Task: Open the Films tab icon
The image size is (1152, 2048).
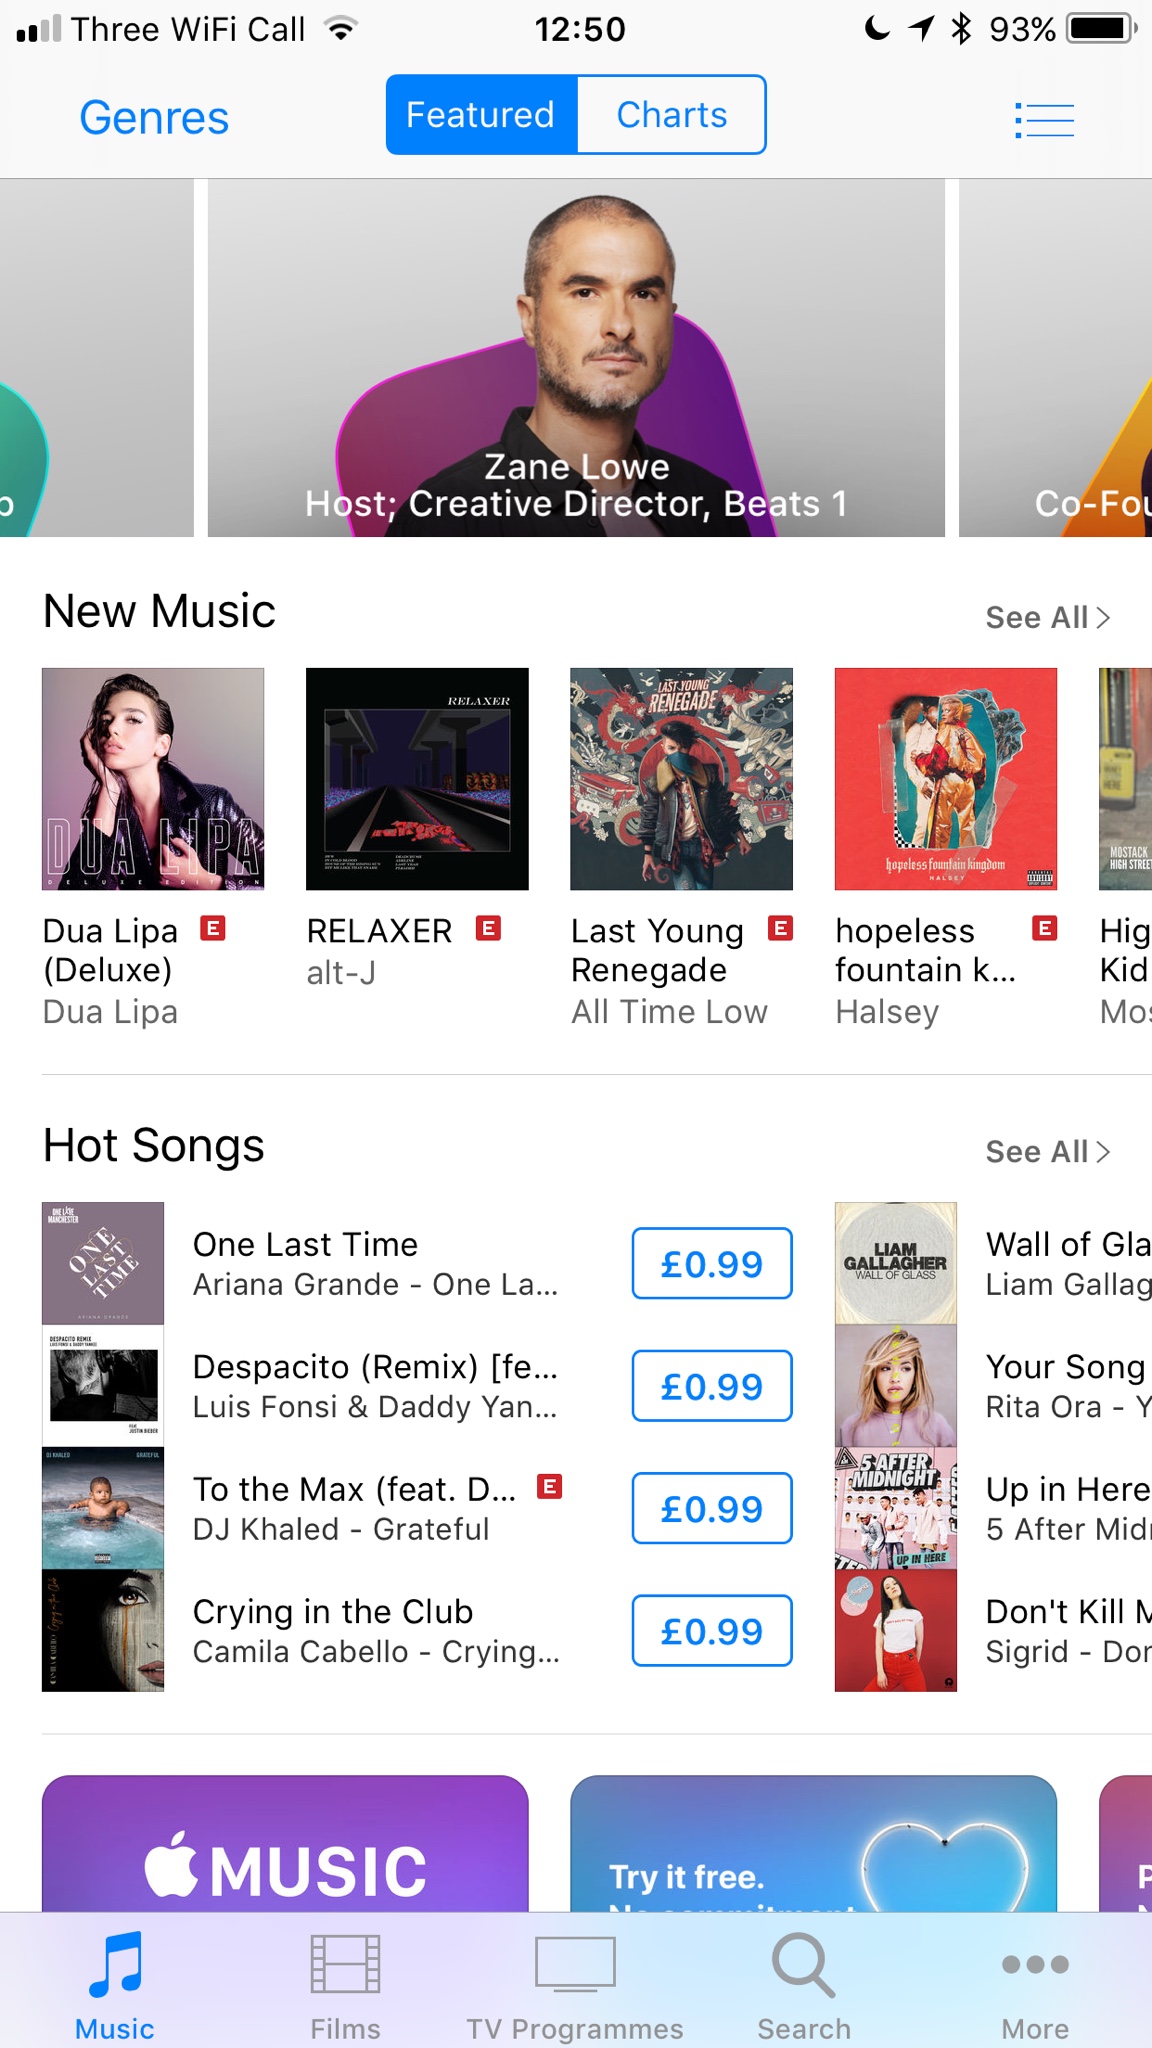Action: point(345,1964)
